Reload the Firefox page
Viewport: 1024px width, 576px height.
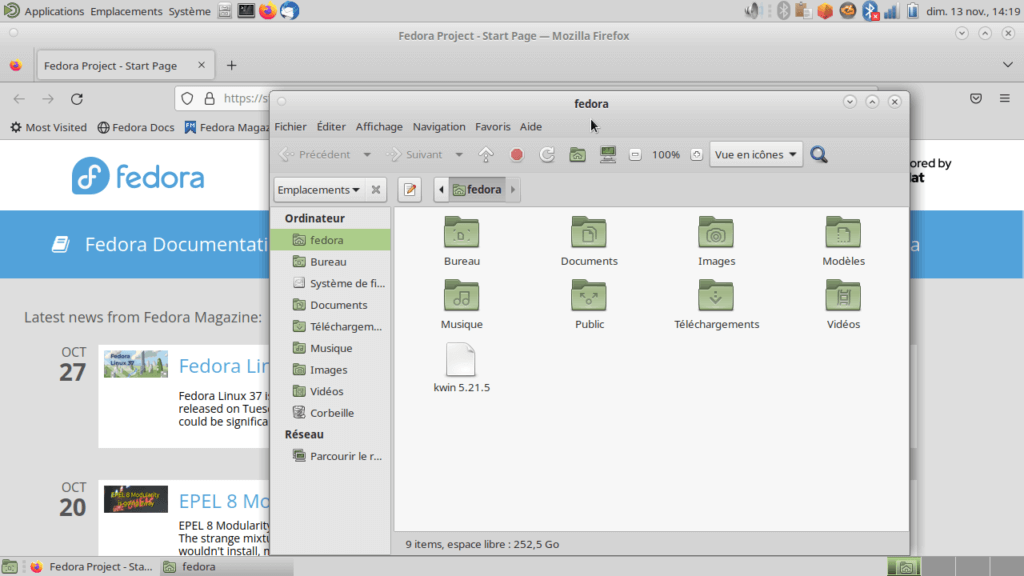(x=77, y=99)
